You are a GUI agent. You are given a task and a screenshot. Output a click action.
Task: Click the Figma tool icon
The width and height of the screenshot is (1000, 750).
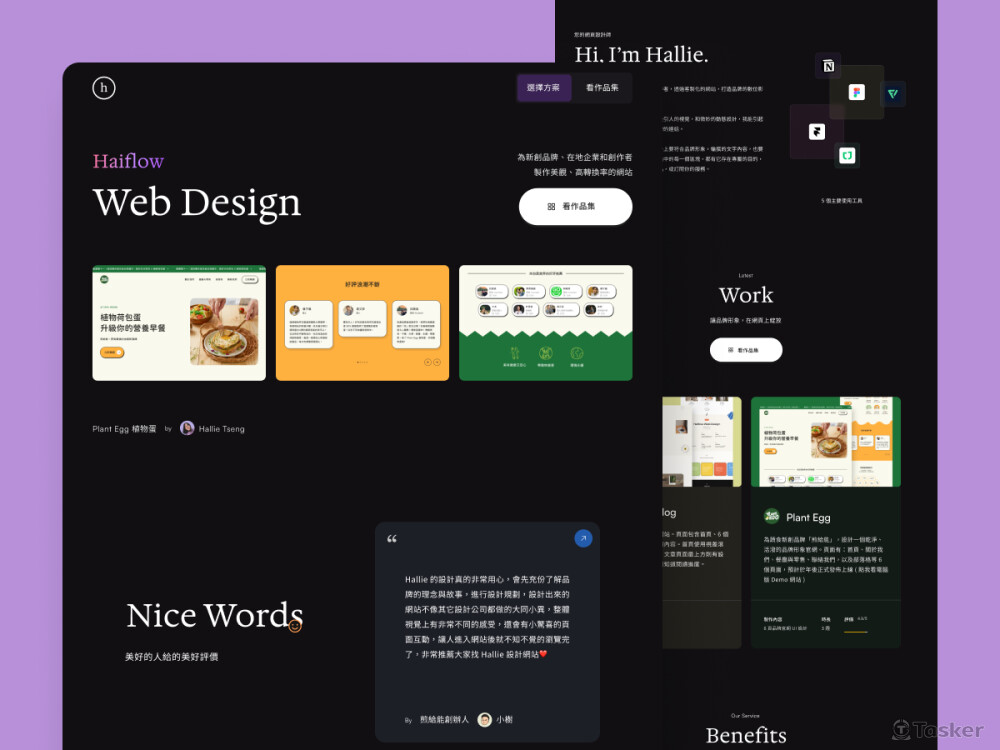(x=856, y=92)
